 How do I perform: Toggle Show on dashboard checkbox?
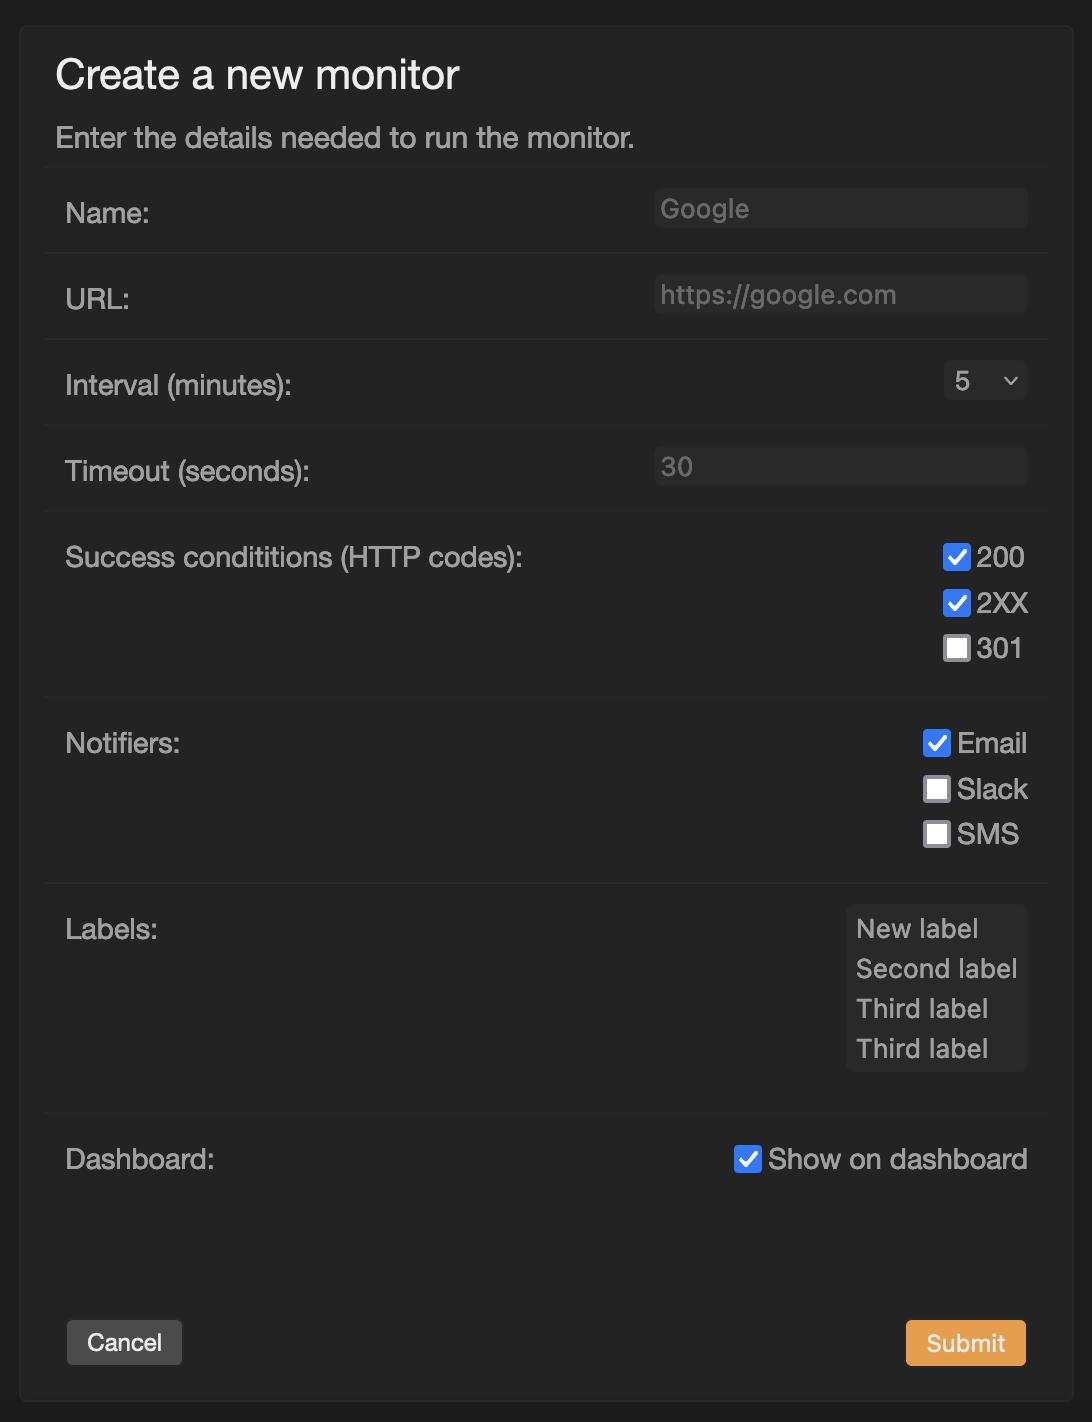point(748,1159)
